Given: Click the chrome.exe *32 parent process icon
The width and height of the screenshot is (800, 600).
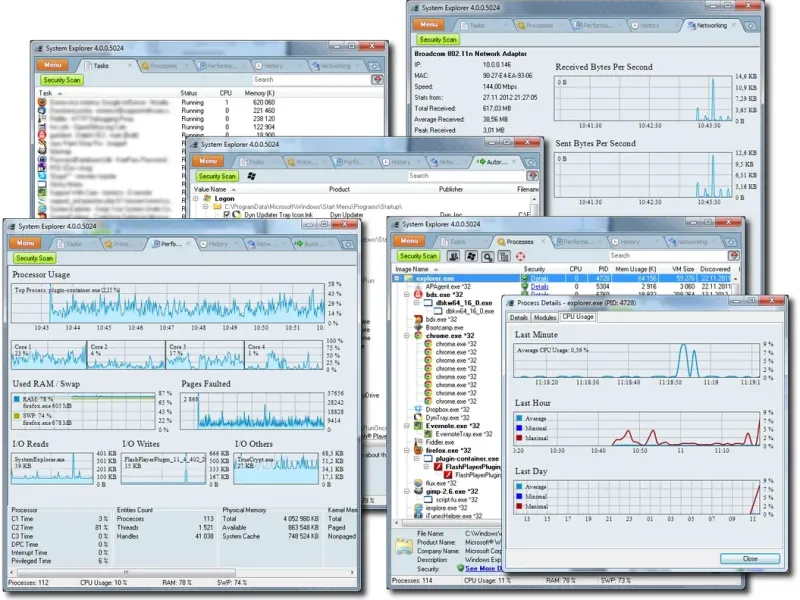Looking at the screenshot, I should pyautogui.click(x=418, y=336).
